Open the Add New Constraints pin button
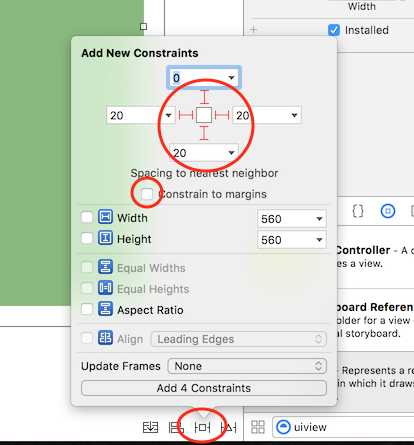The image size is (414, 445). [202, 427]
